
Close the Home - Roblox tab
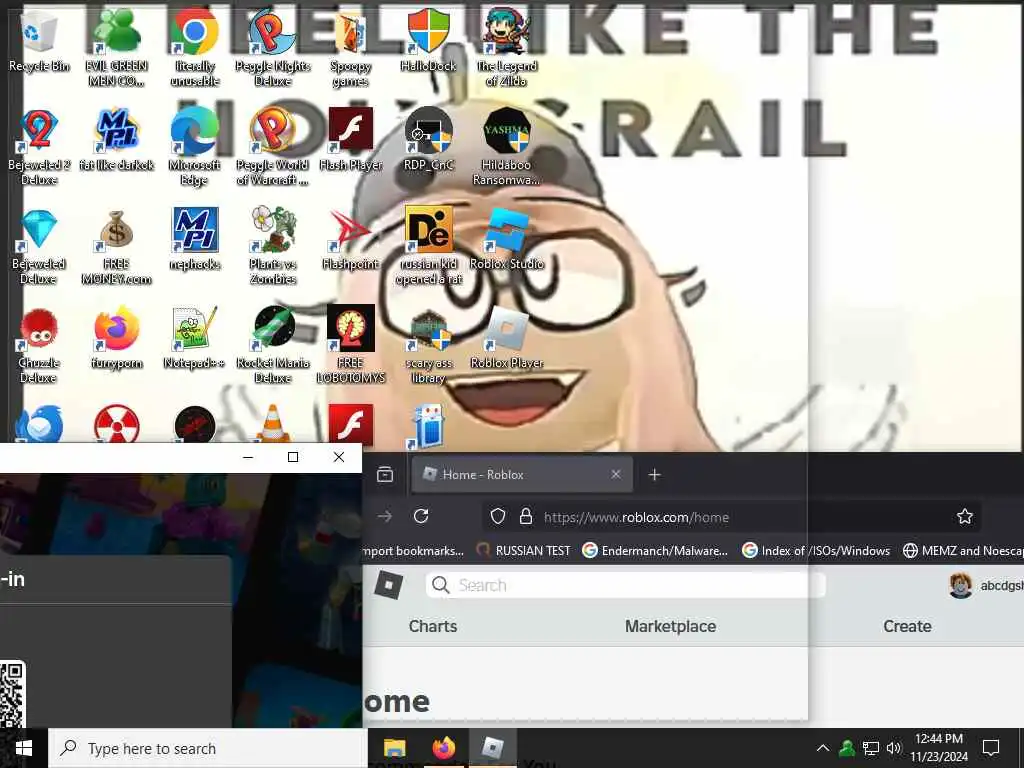[615, 475]
